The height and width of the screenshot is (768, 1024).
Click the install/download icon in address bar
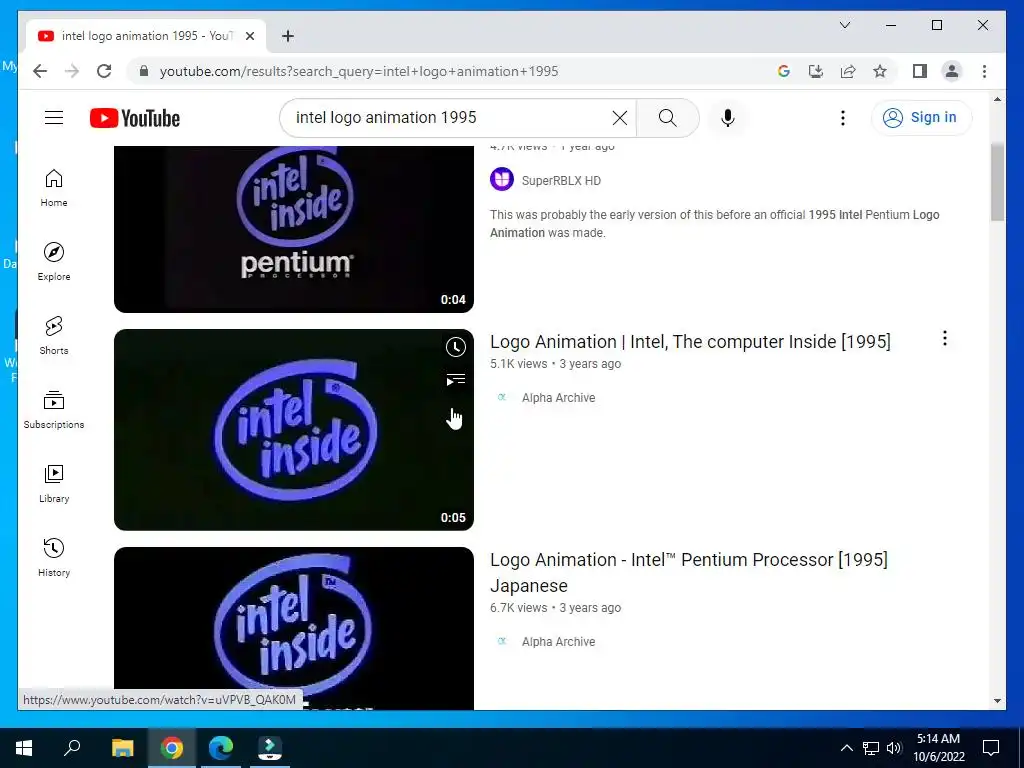tap(816, 71)
